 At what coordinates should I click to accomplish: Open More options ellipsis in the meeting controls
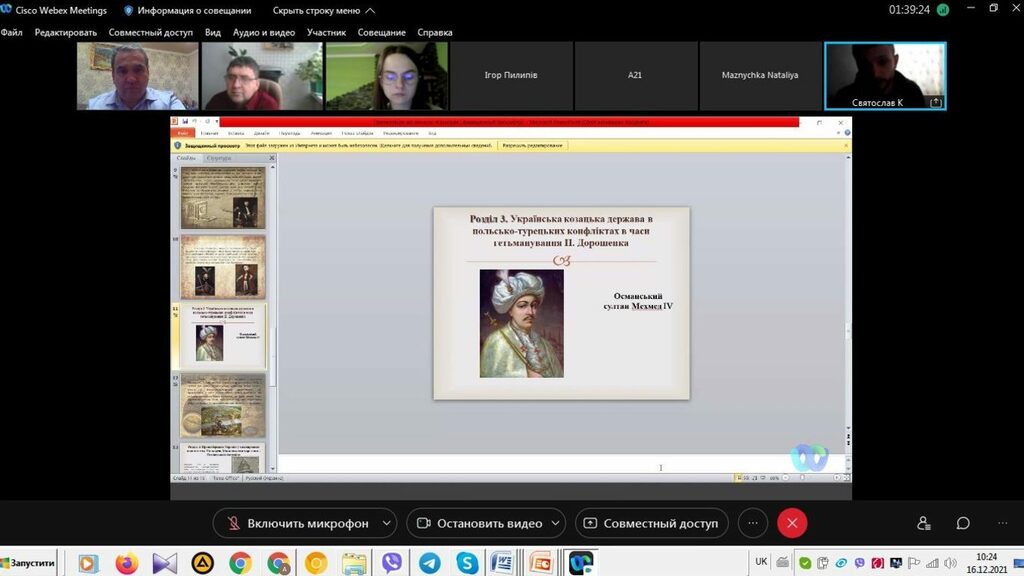tap(753, 523)
